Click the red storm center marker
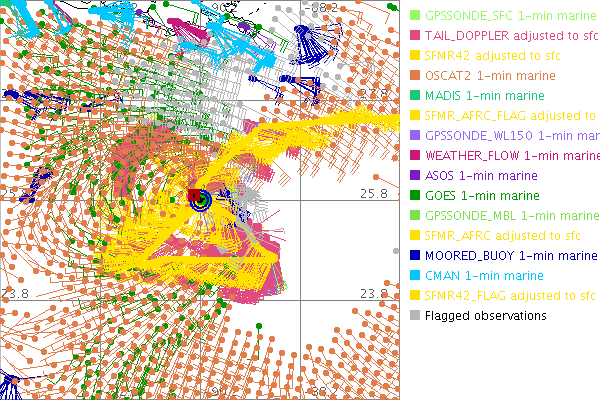The image size is (600, 400). [194, 194]
